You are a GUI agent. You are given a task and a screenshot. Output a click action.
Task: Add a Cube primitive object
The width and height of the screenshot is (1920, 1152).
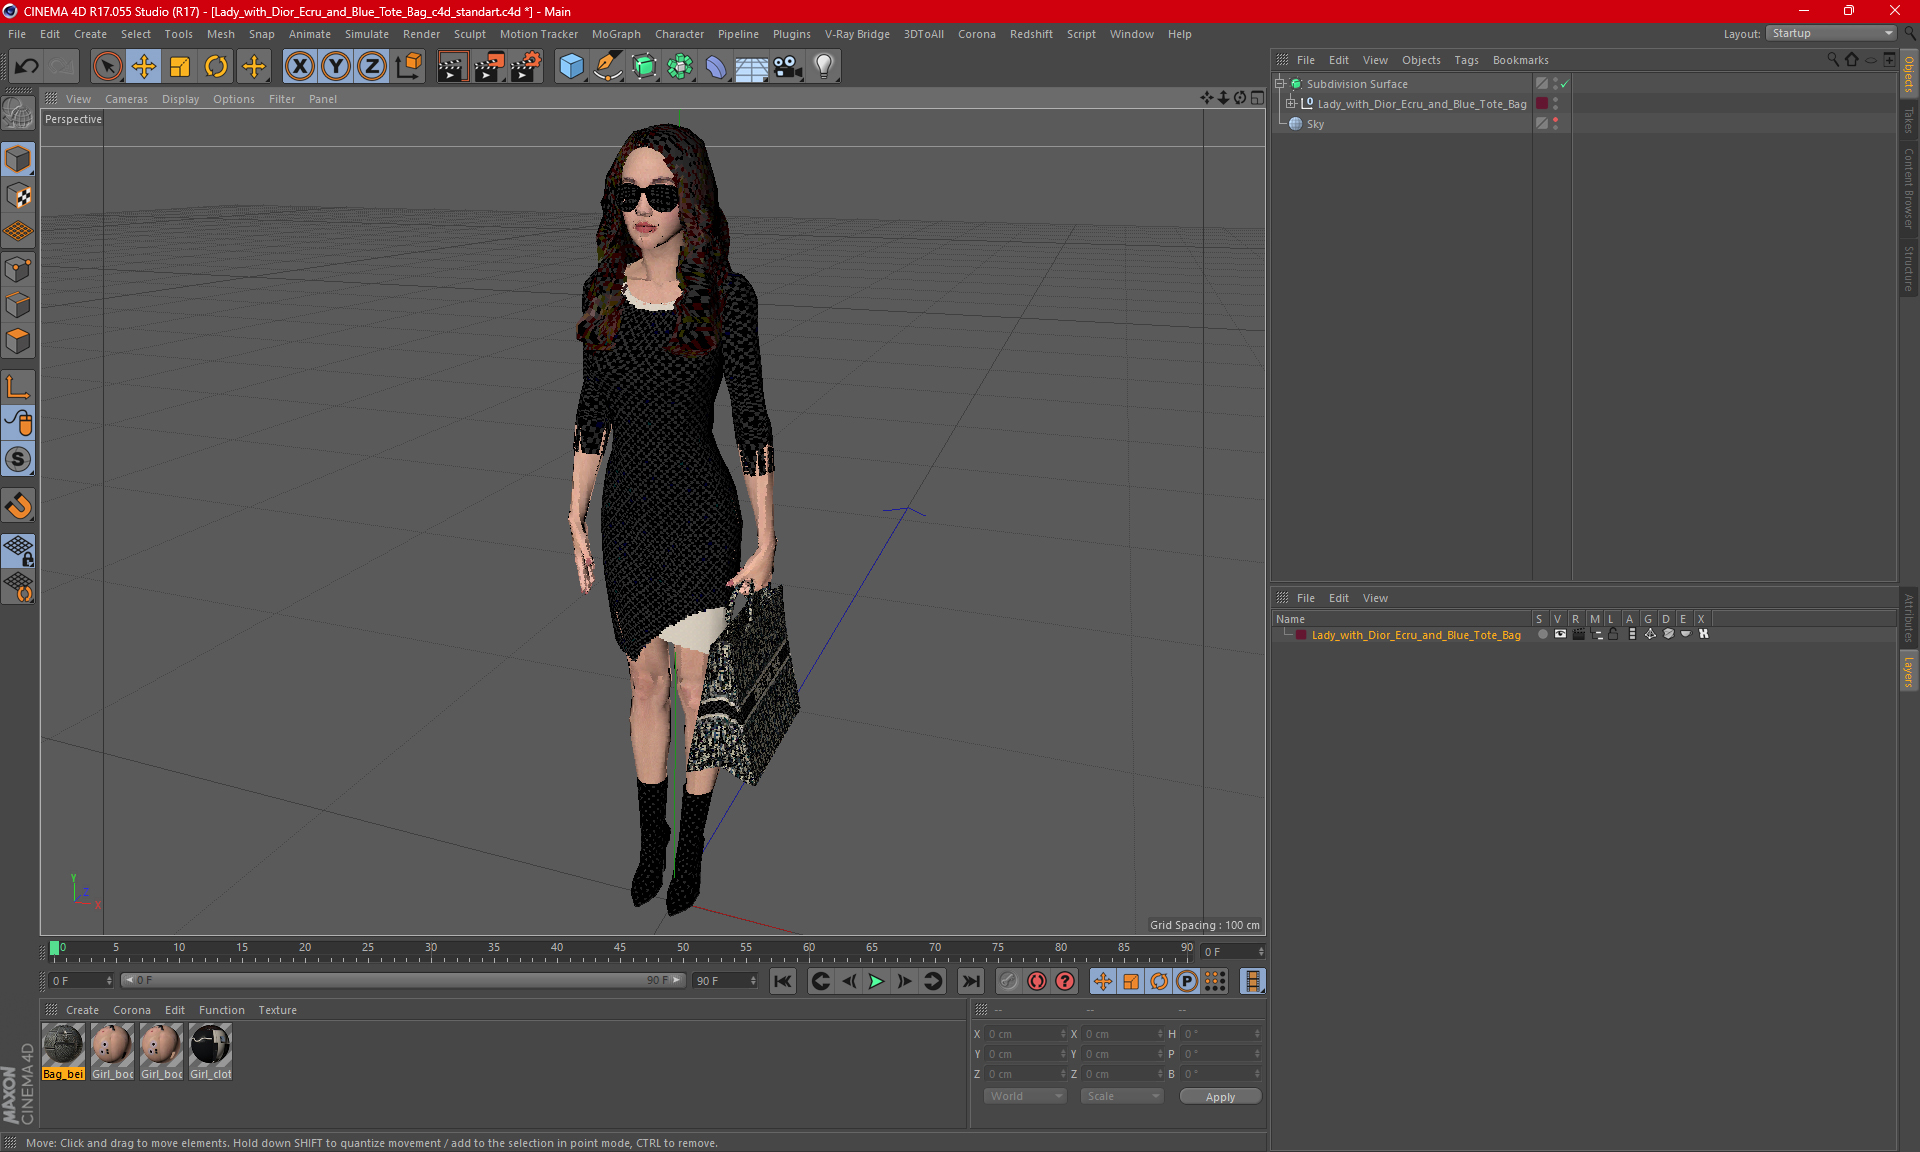coord(571,67)
